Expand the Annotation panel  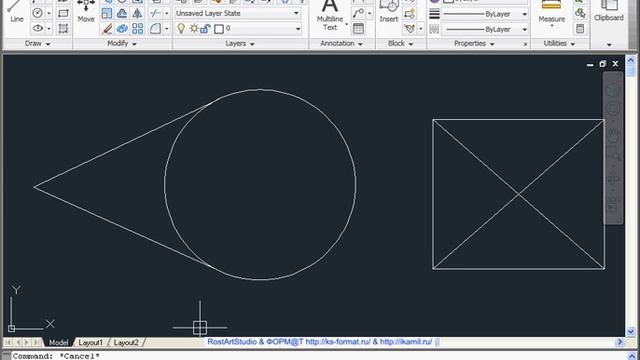pyautogui.click(x=342, y=43)
